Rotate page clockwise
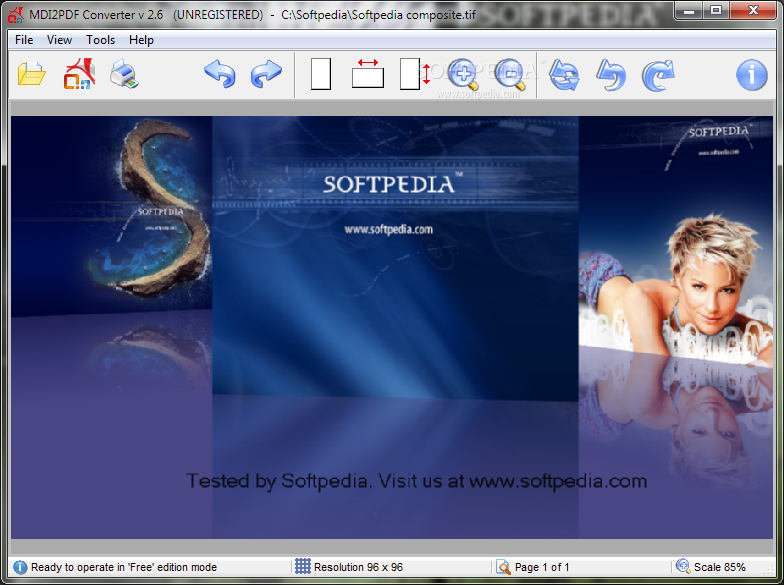Screen dimensions: 784x585 click(658, 75)
